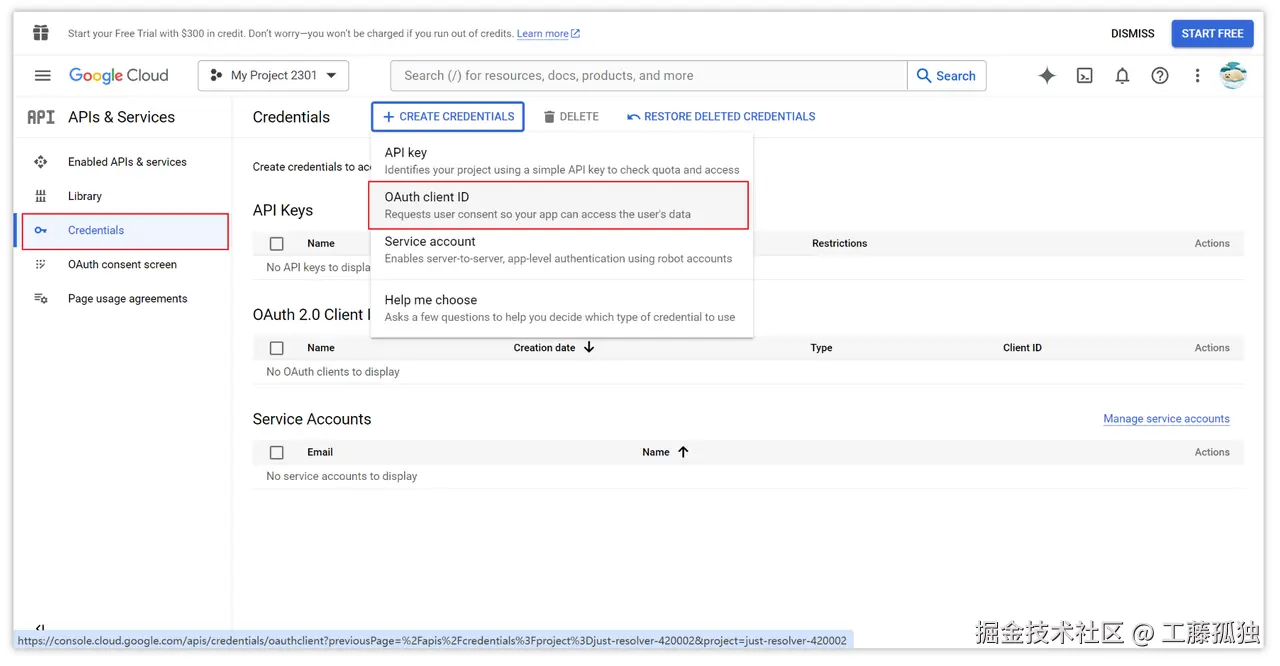Sort by Creation date descending arrow

[x=589, y=347]
